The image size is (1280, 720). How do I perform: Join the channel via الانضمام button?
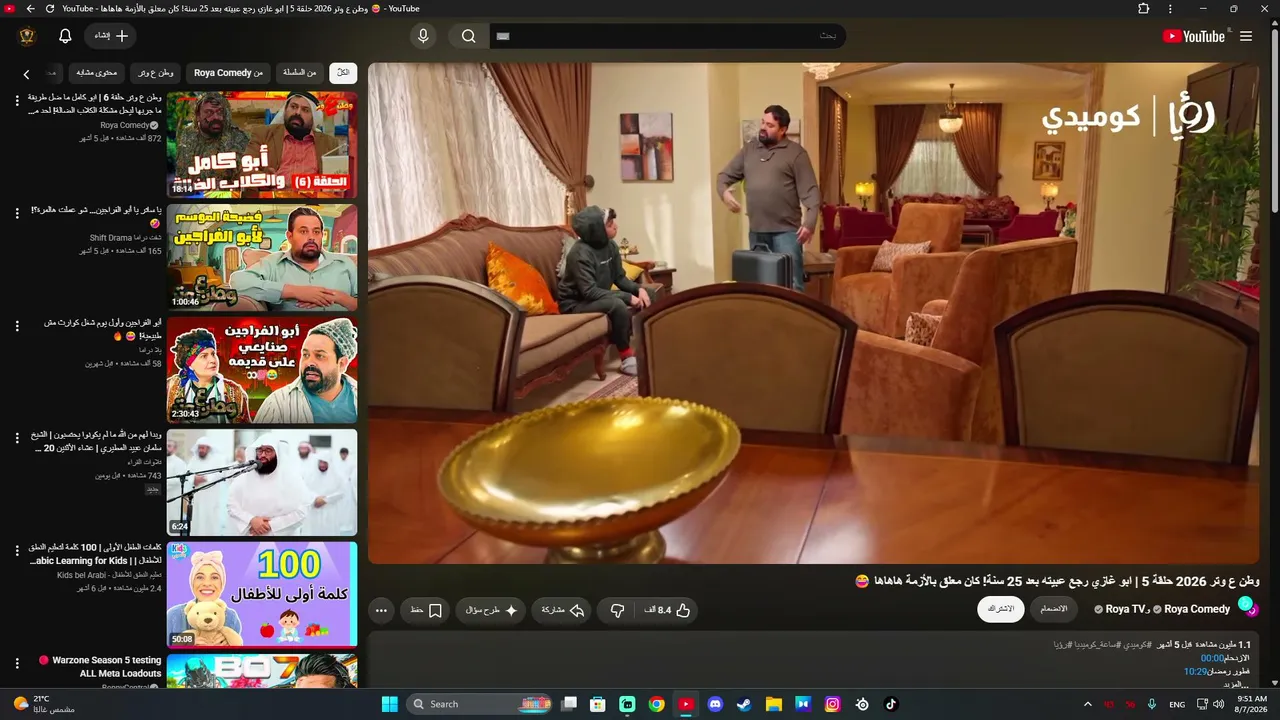click(x=1054, y=609)
